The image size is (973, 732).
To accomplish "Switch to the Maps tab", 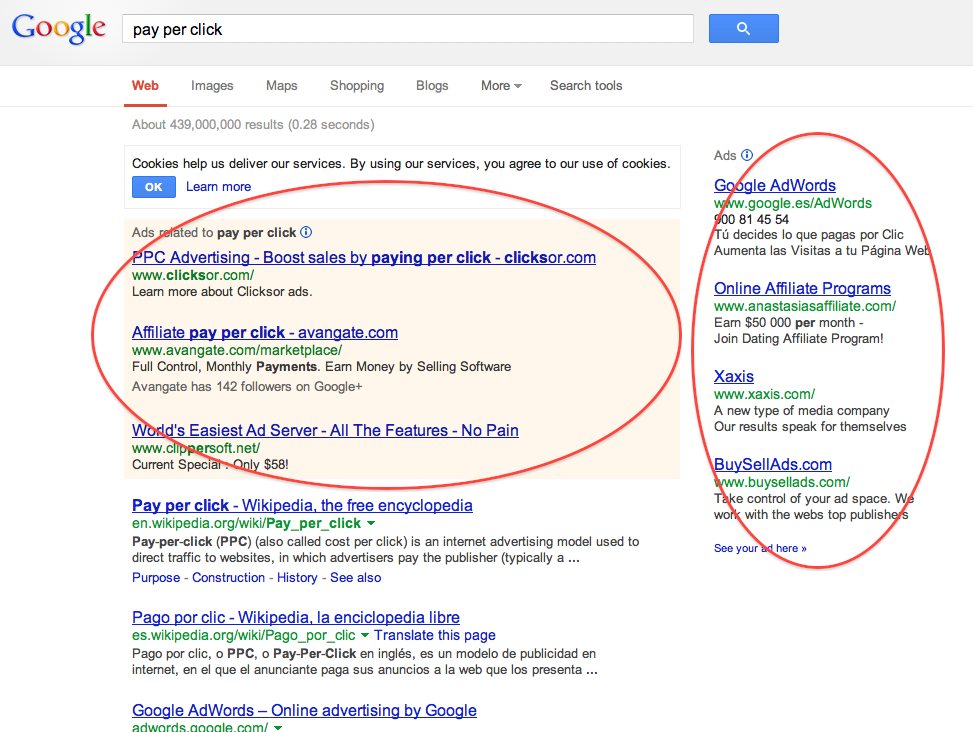I will tap(281, 86).
